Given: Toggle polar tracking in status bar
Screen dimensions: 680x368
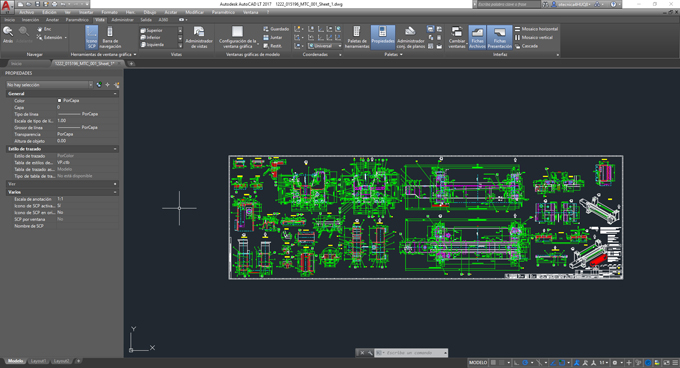Looking at the screenshot, I should [x=525, y=363].
